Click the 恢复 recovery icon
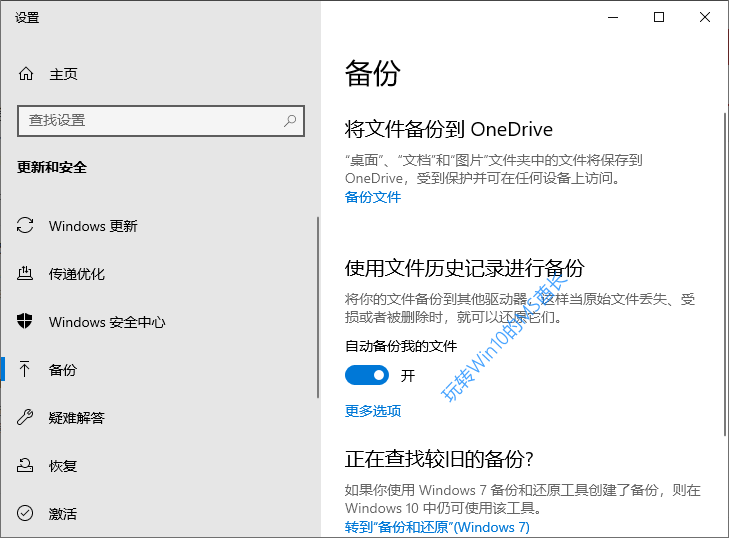Viewport: 729px width, 538px height. click(x=25, y=465)
